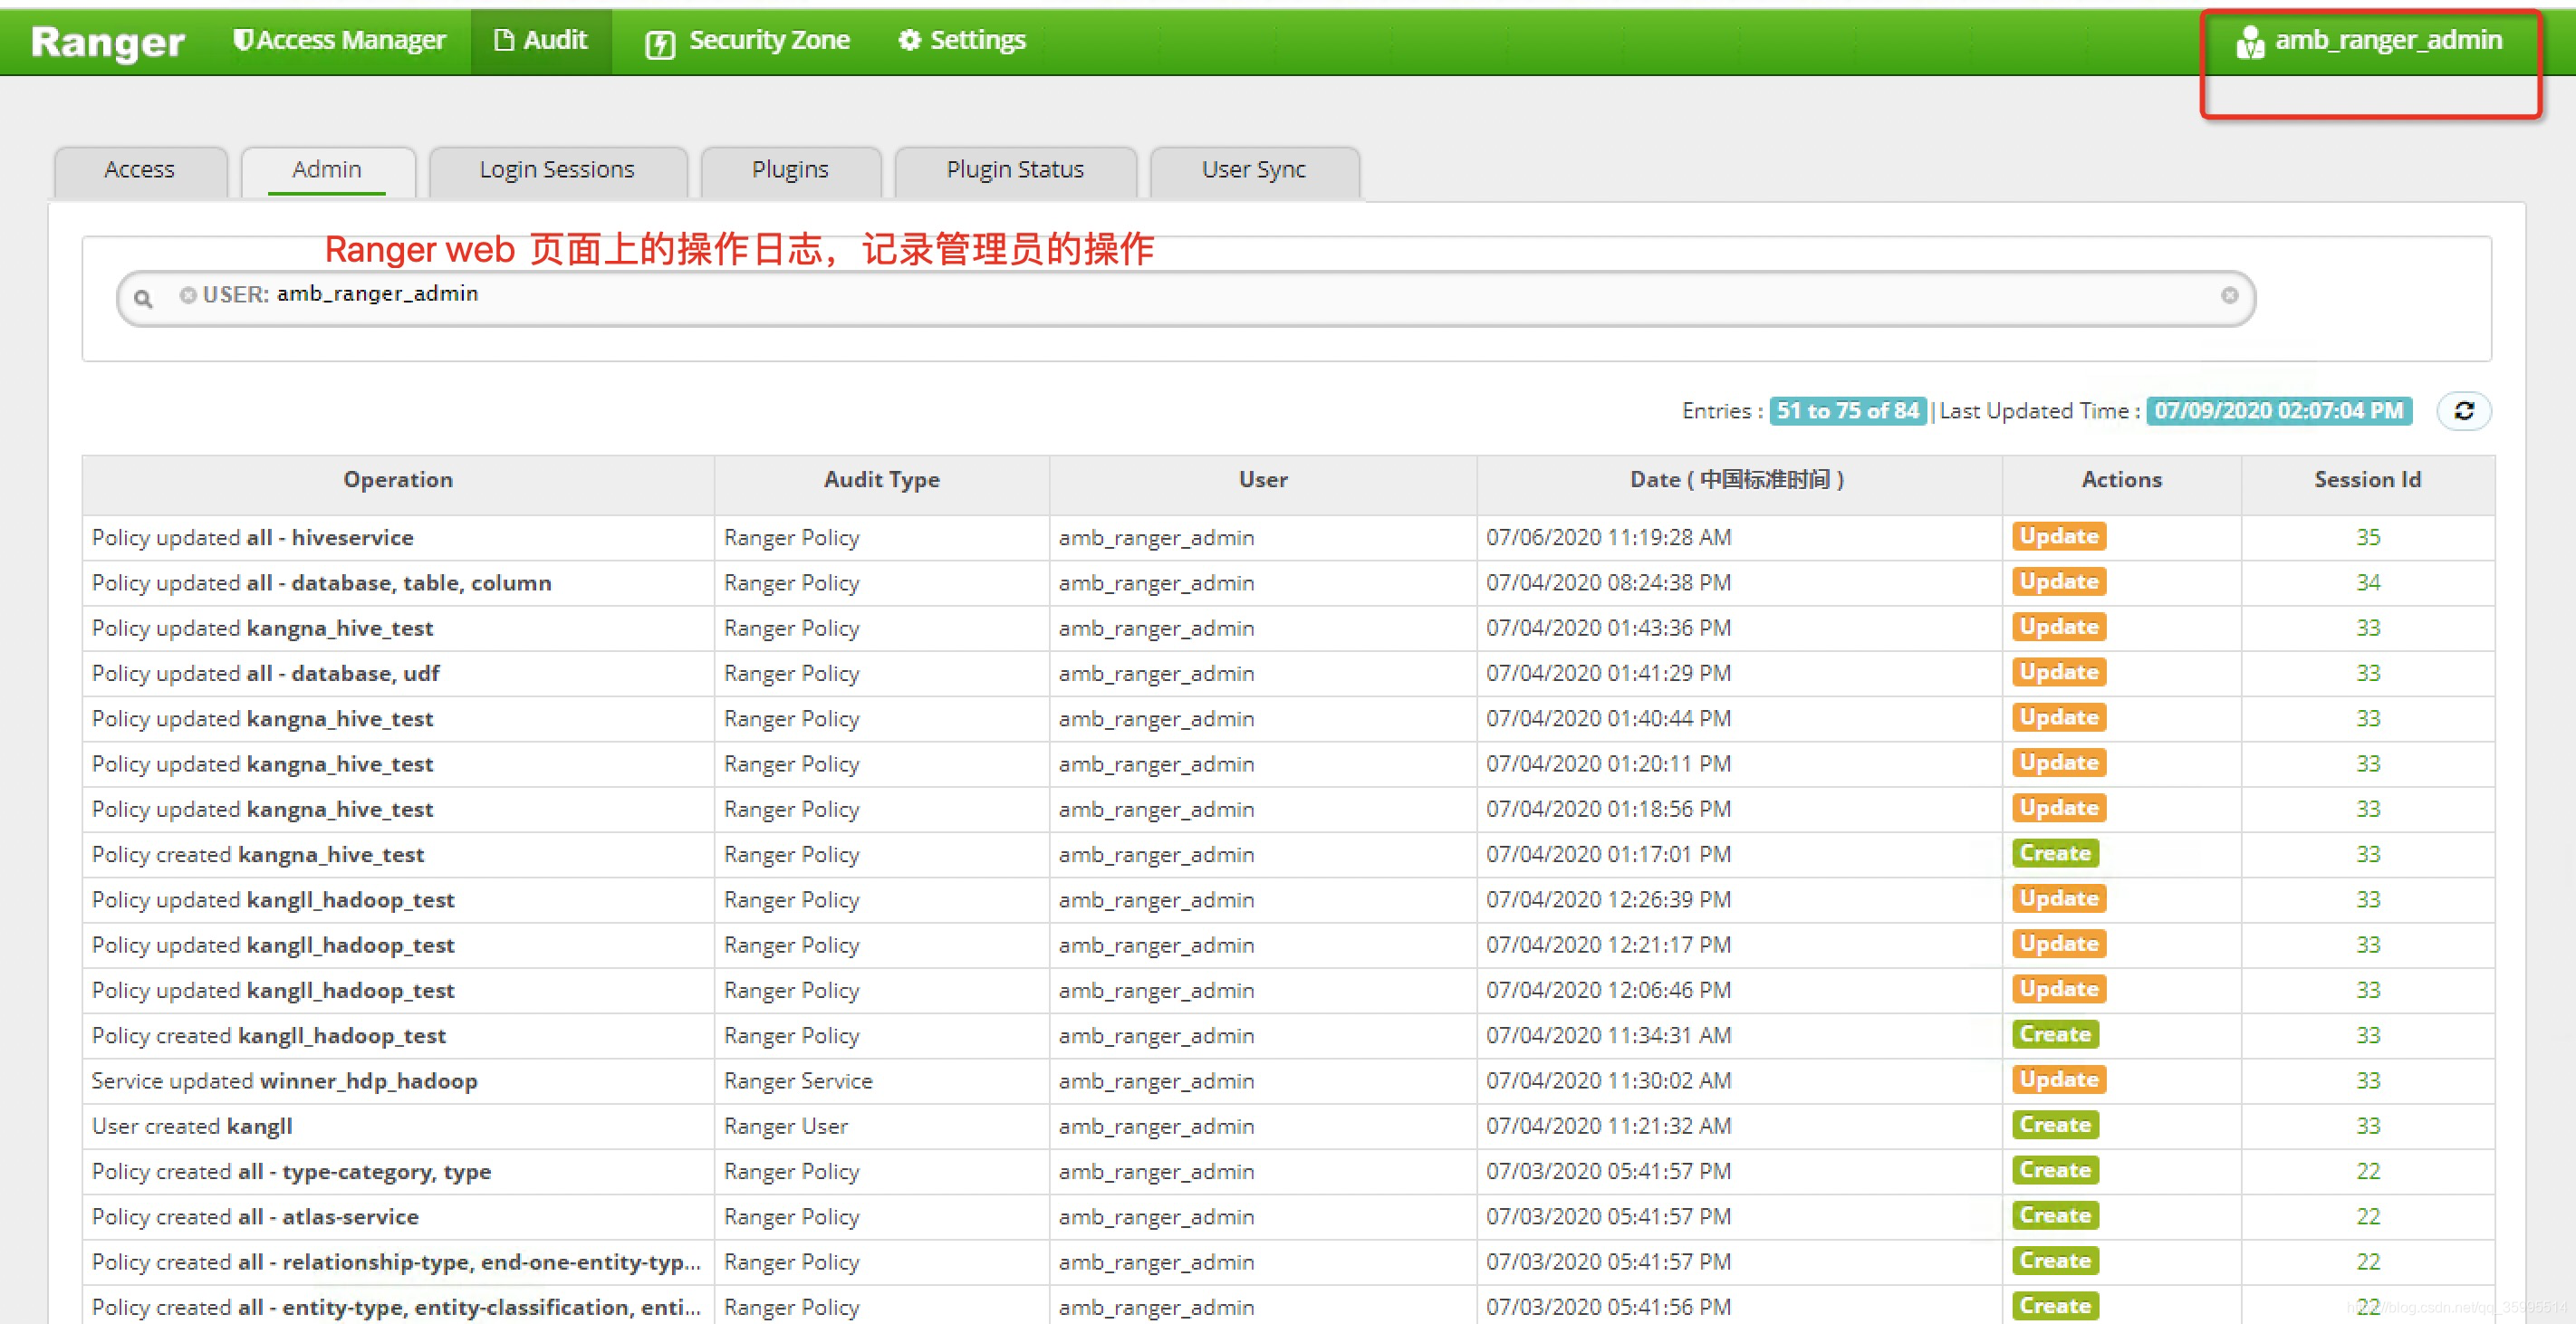Select row Policy created relationship-type, end-one-entity-typ...
Image resolution: width=2576 pixels, height=1324 pixels.
[x=1288, y=1262]
